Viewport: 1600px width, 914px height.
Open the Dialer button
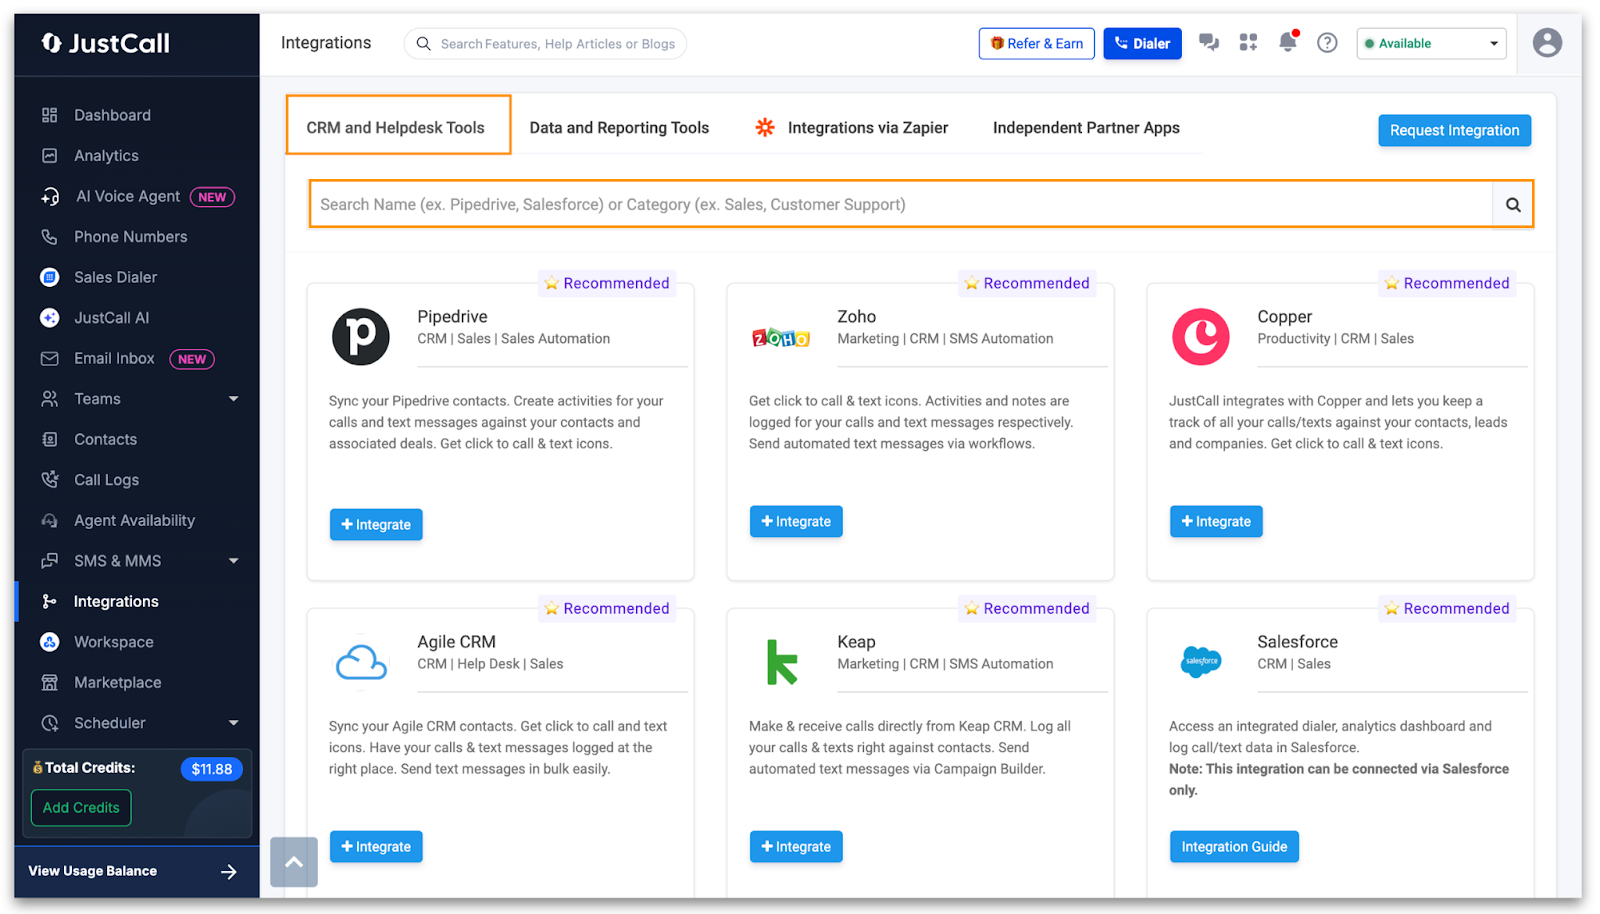pyautogui.click(x=1142, y=43)
